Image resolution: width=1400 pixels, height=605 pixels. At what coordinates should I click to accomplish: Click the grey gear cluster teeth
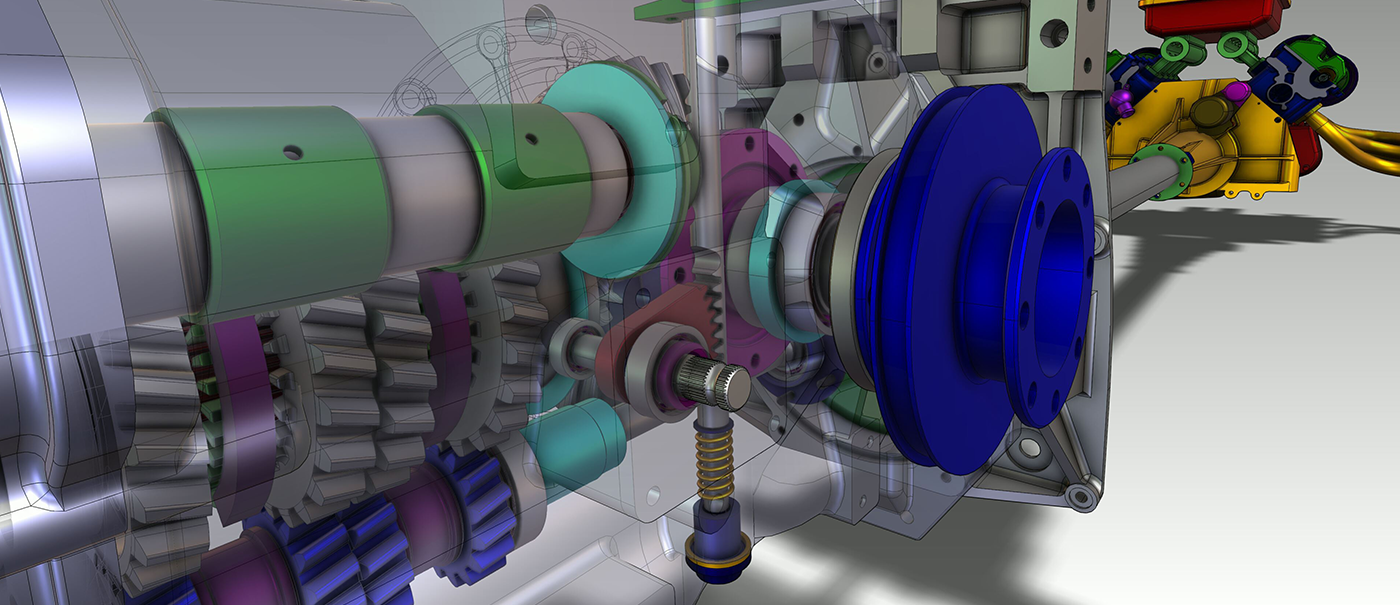340,400
